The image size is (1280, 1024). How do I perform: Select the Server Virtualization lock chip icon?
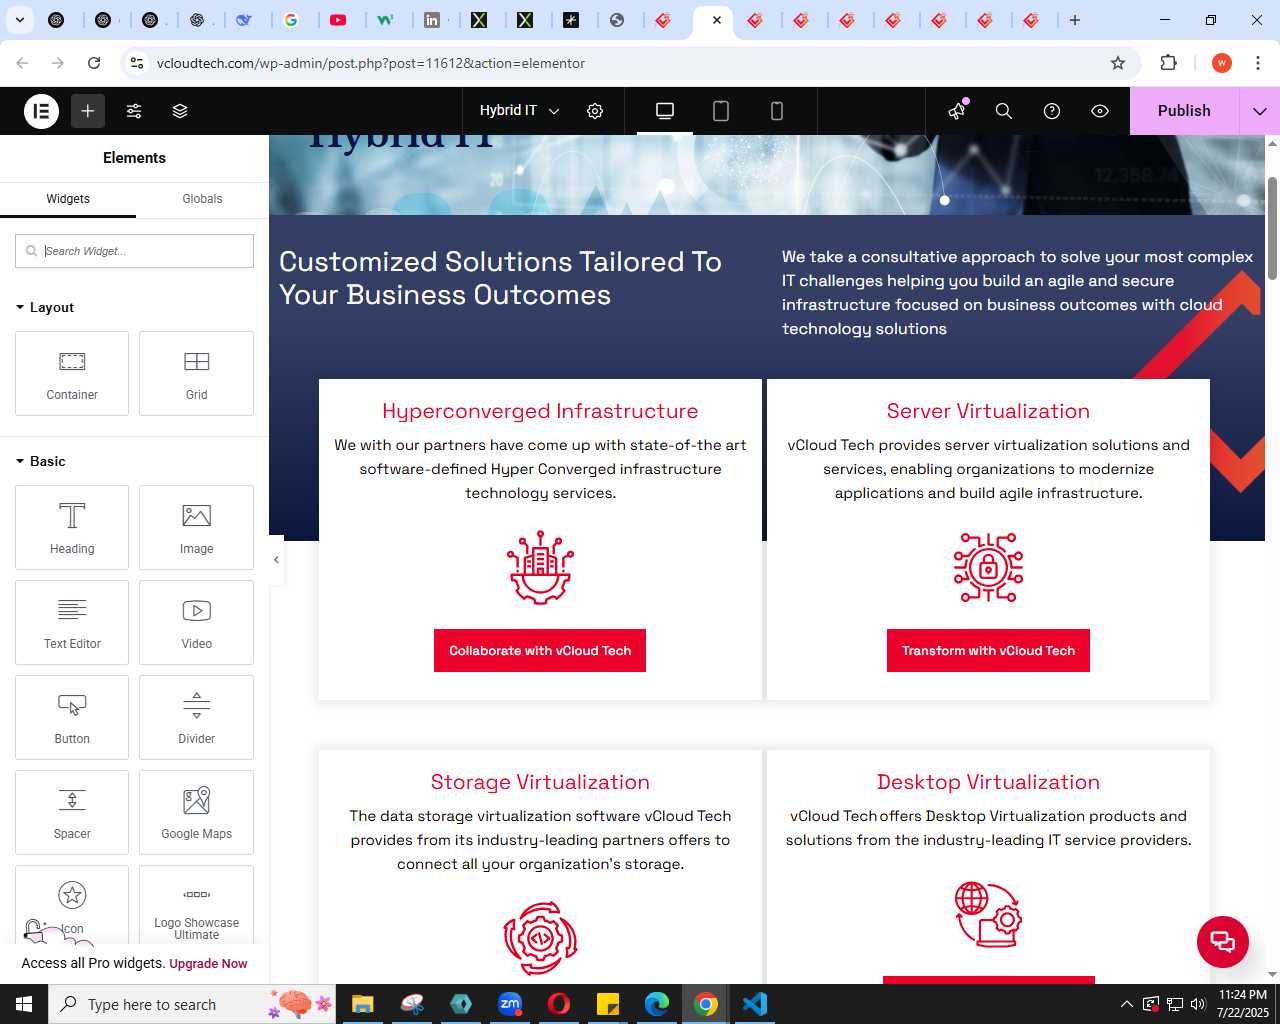pyautogui.click(x=988, y=568)
